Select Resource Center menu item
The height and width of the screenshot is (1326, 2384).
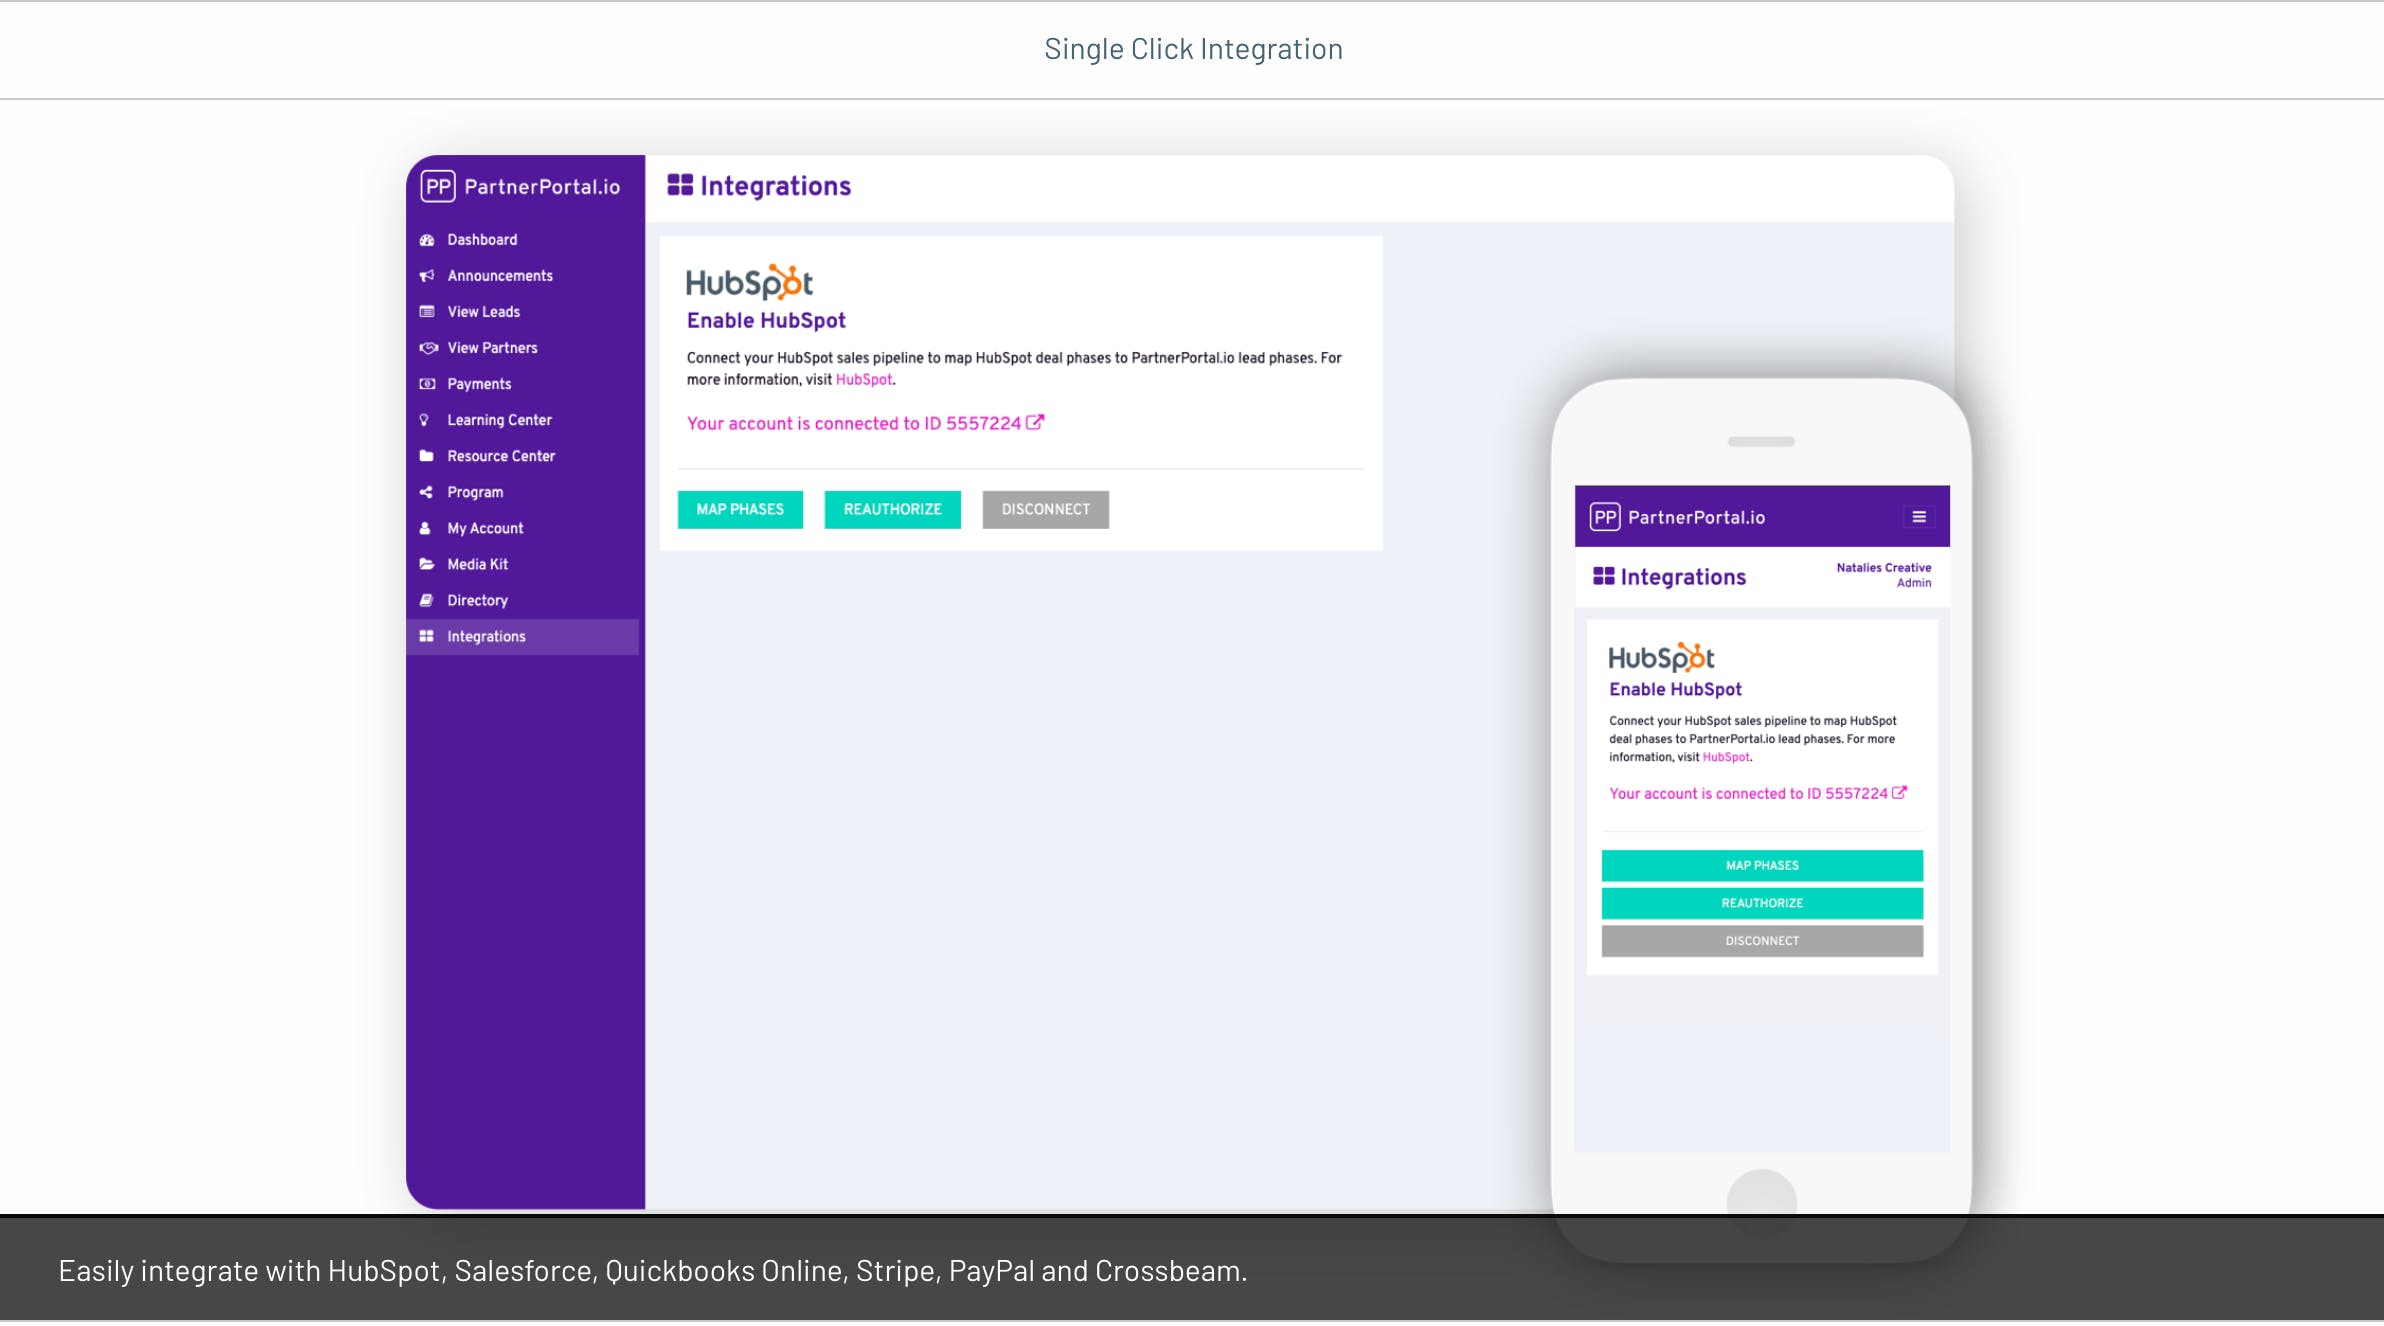pyautogui.click(x=500, y=456)
